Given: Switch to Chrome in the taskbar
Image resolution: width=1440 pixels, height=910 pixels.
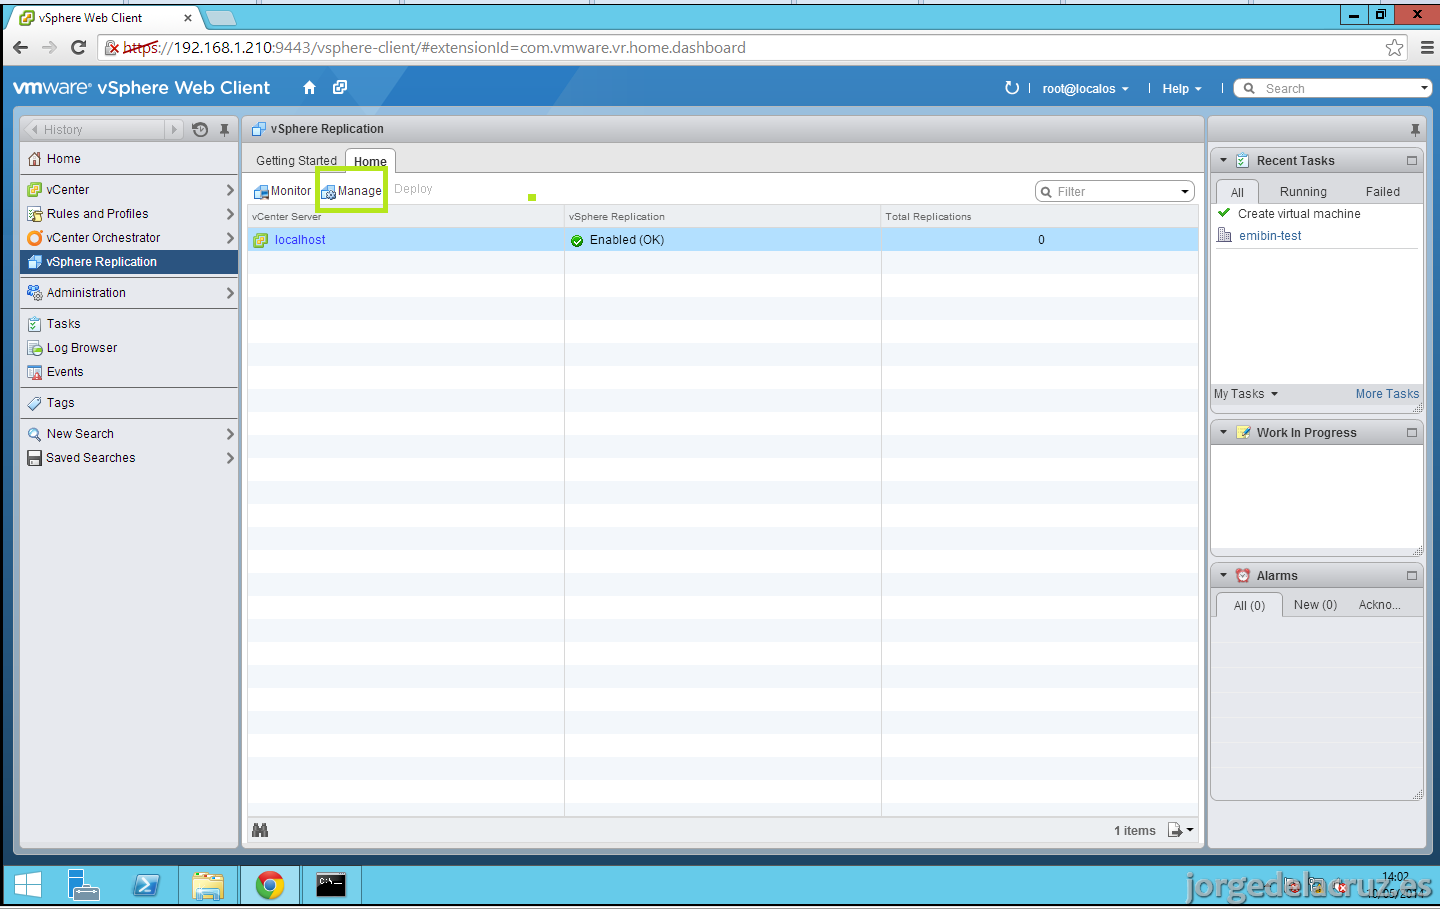Looking at the screenshot, I should [x=270, y=885].
